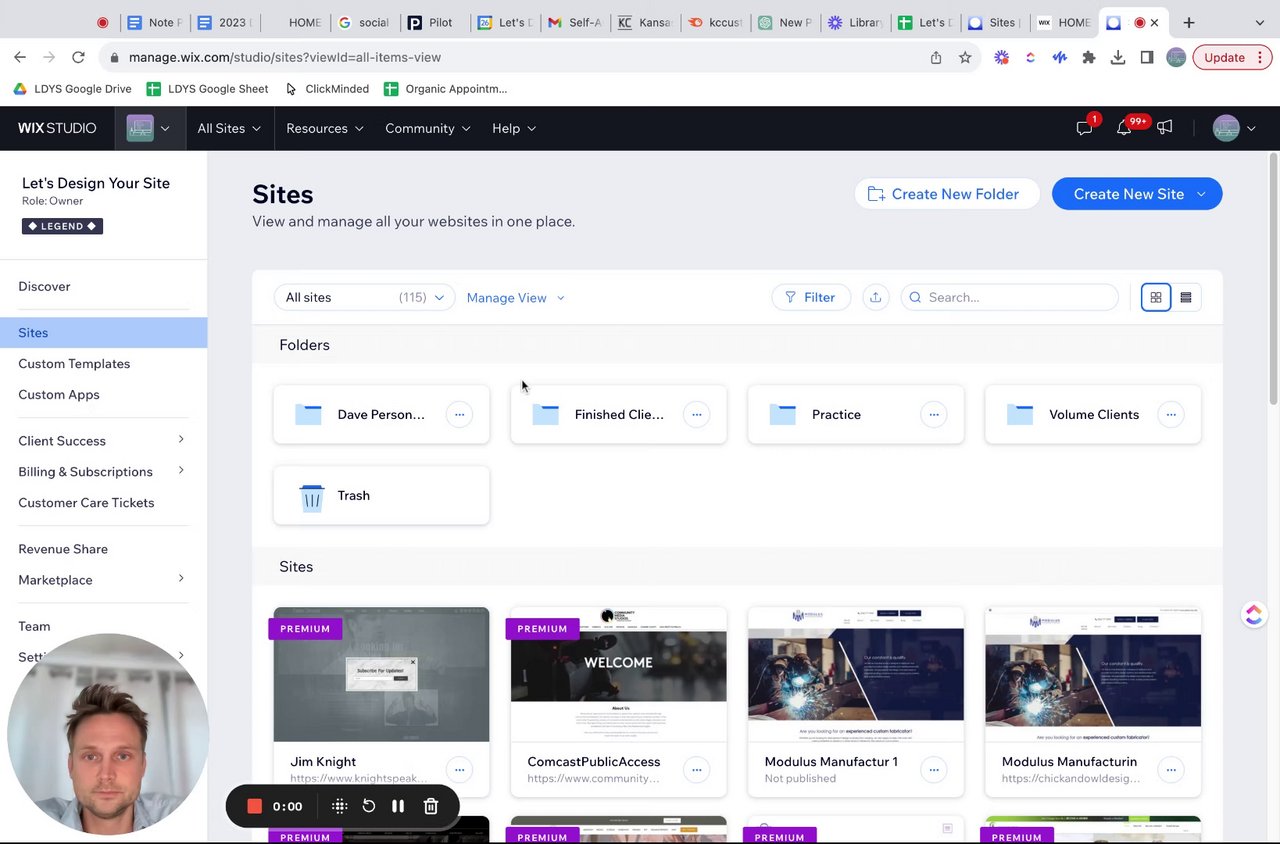The height and width of the screenshot is (844, 1280).
Task: Open more options for Volume Clients folder
Action: coord(1170,414)
